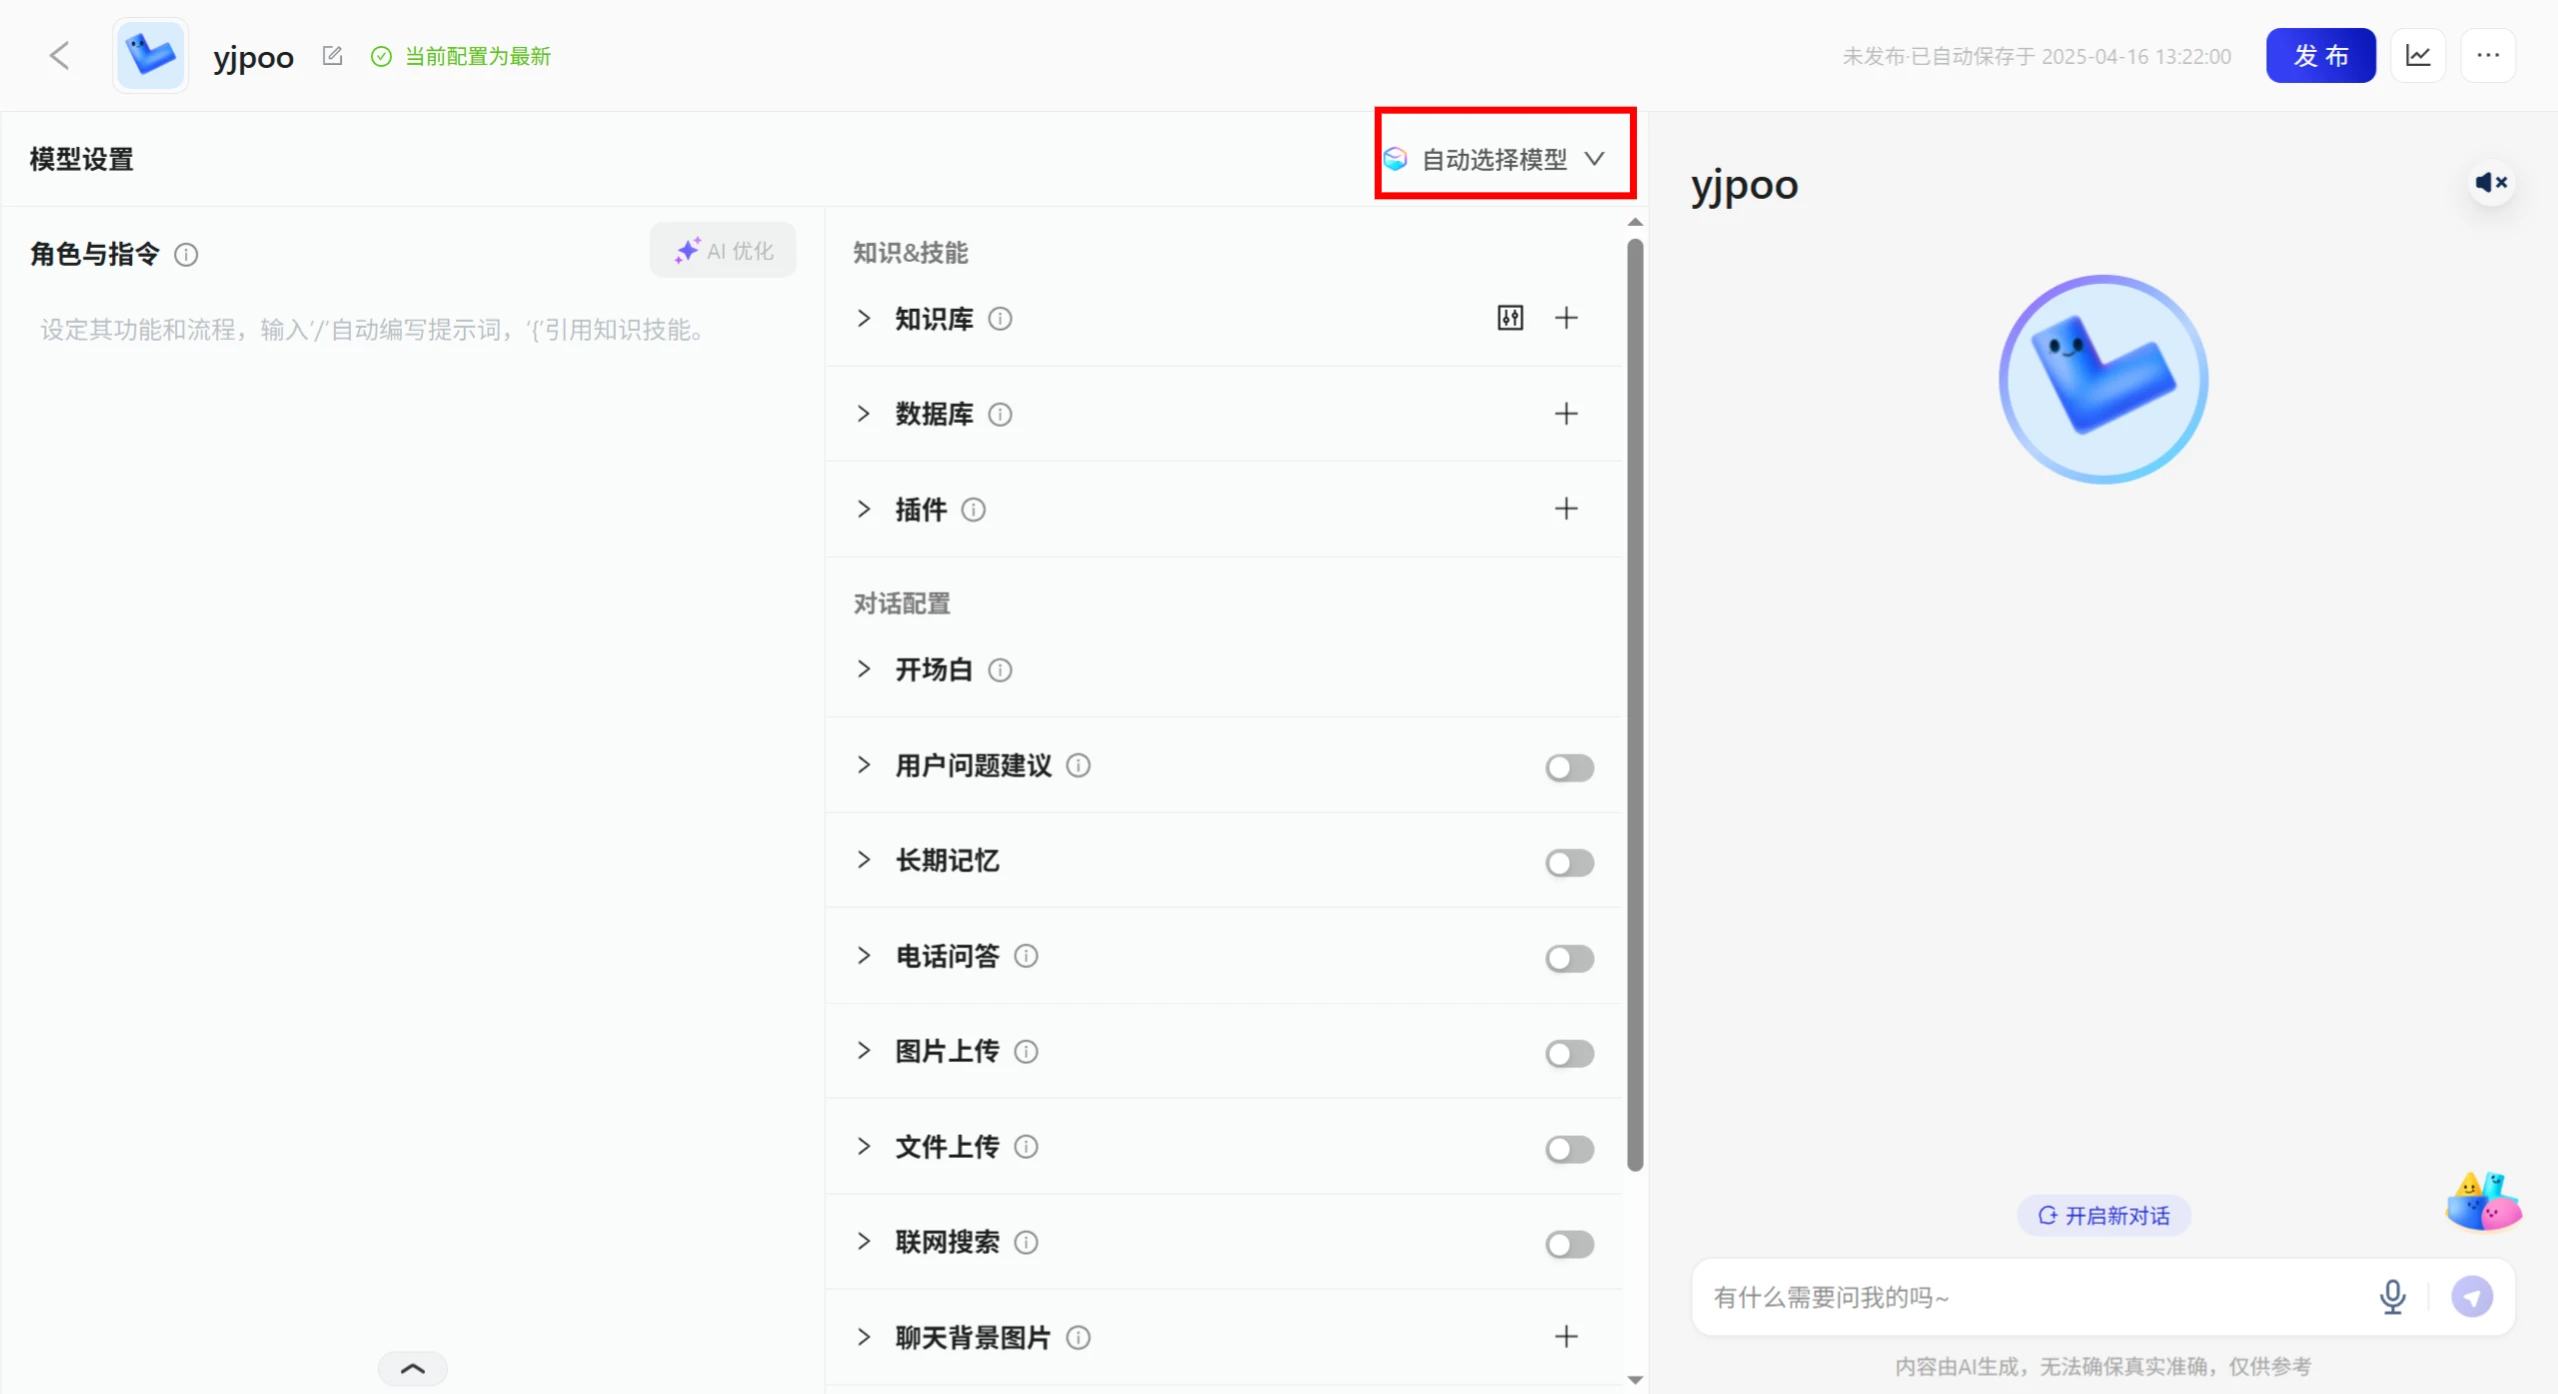Open the 知识库 configuration sliders icon
The width and height of the screenshot is (2558, 1394).
pos(1510,317)
